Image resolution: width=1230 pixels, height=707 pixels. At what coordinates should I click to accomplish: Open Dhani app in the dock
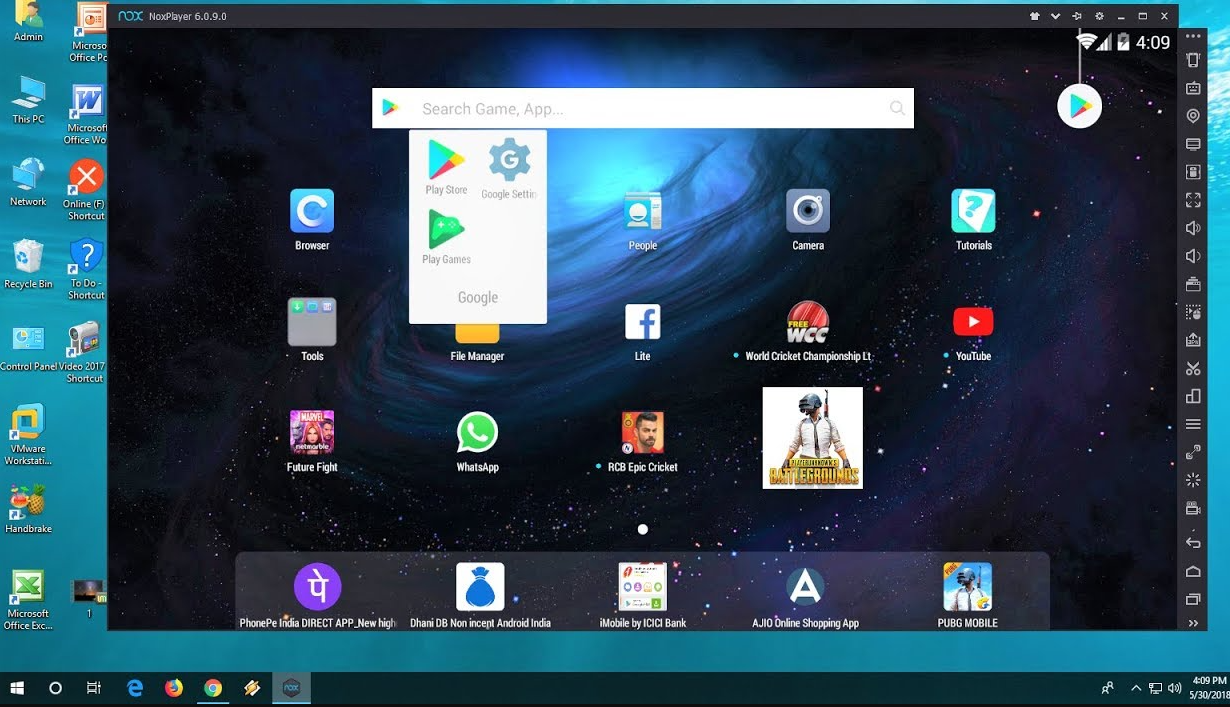pos(480,595)
